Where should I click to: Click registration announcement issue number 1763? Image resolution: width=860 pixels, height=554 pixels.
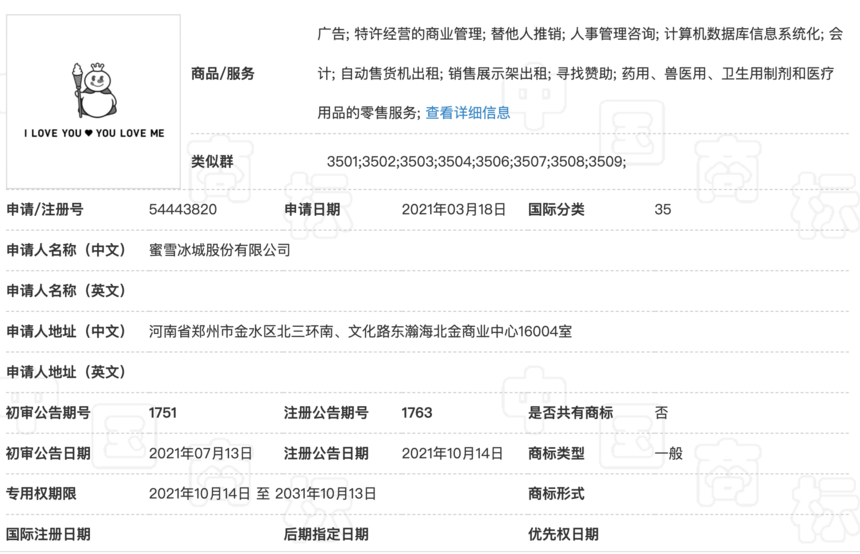coord(417,412)
